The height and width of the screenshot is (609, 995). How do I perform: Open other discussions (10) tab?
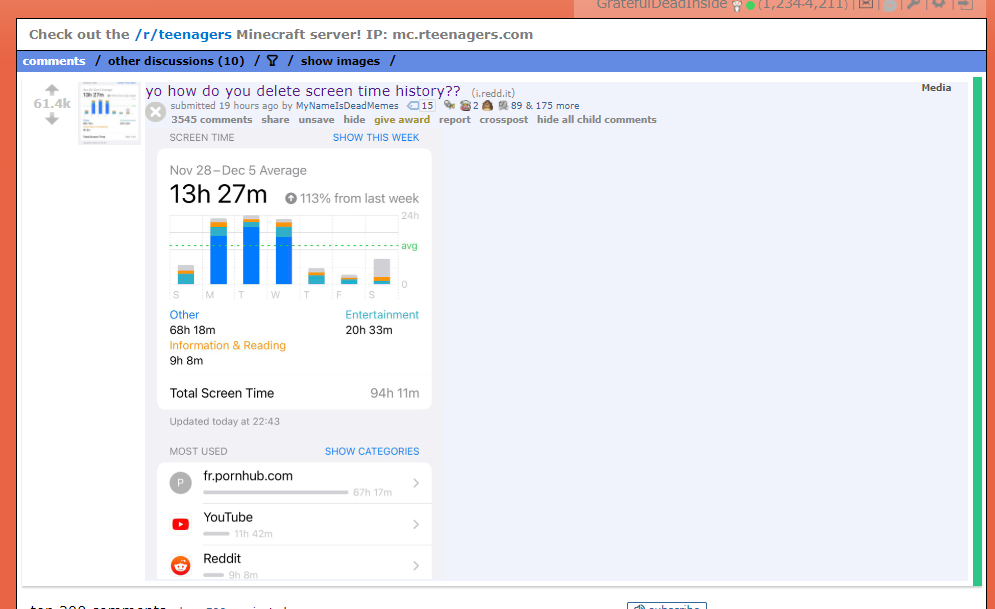pos(176,61)
